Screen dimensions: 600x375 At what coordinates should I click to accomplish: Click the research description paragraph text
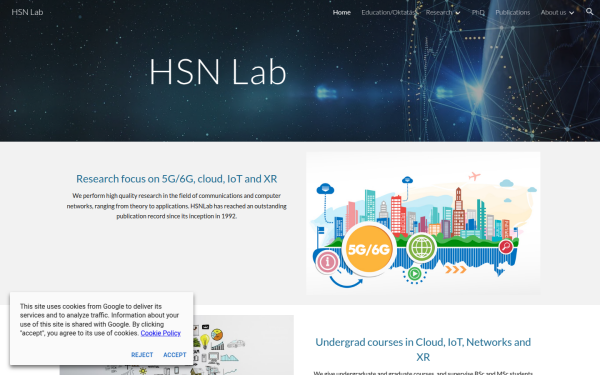176,206
